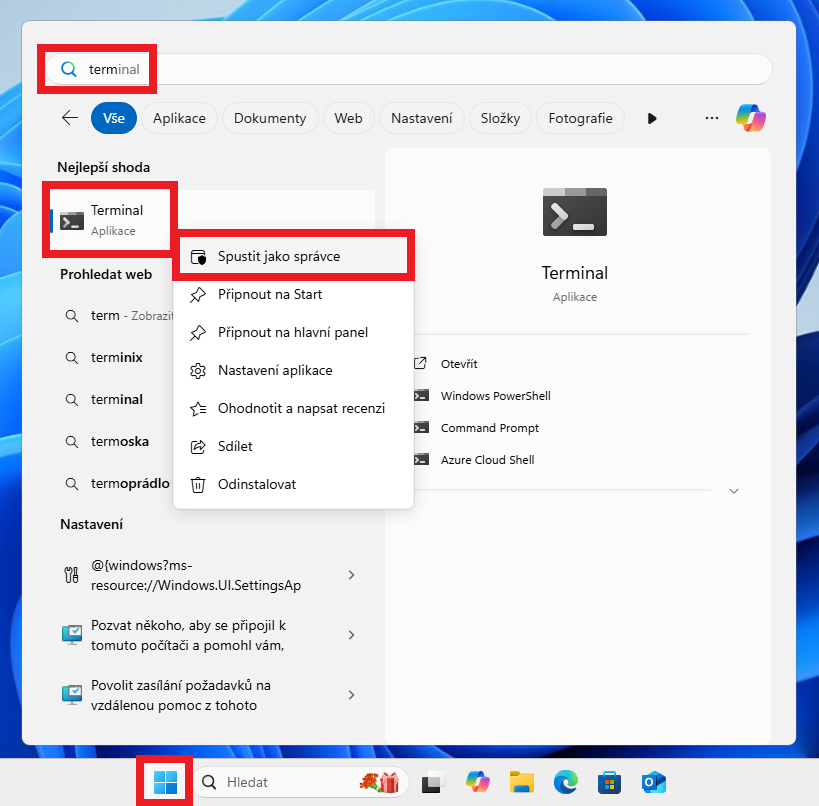Viewport: 819px width, 806px height.
Task: Select 'Připnout na Start' in the context menu
Action: 270,294
